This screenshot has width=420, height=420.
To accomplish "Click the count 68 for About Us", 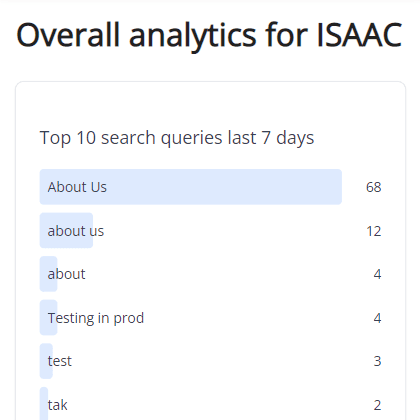I will point(373,187).
